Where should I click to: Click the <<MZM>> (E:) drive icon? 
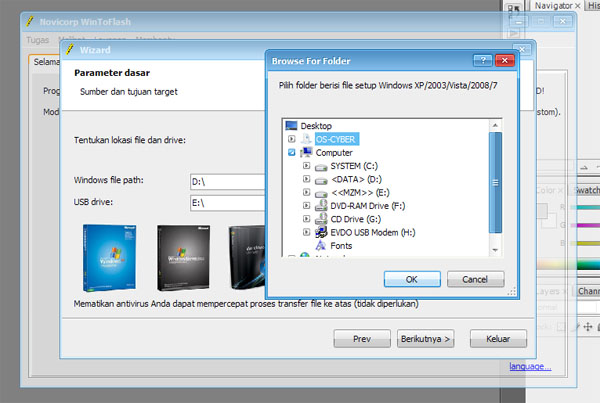321,194
